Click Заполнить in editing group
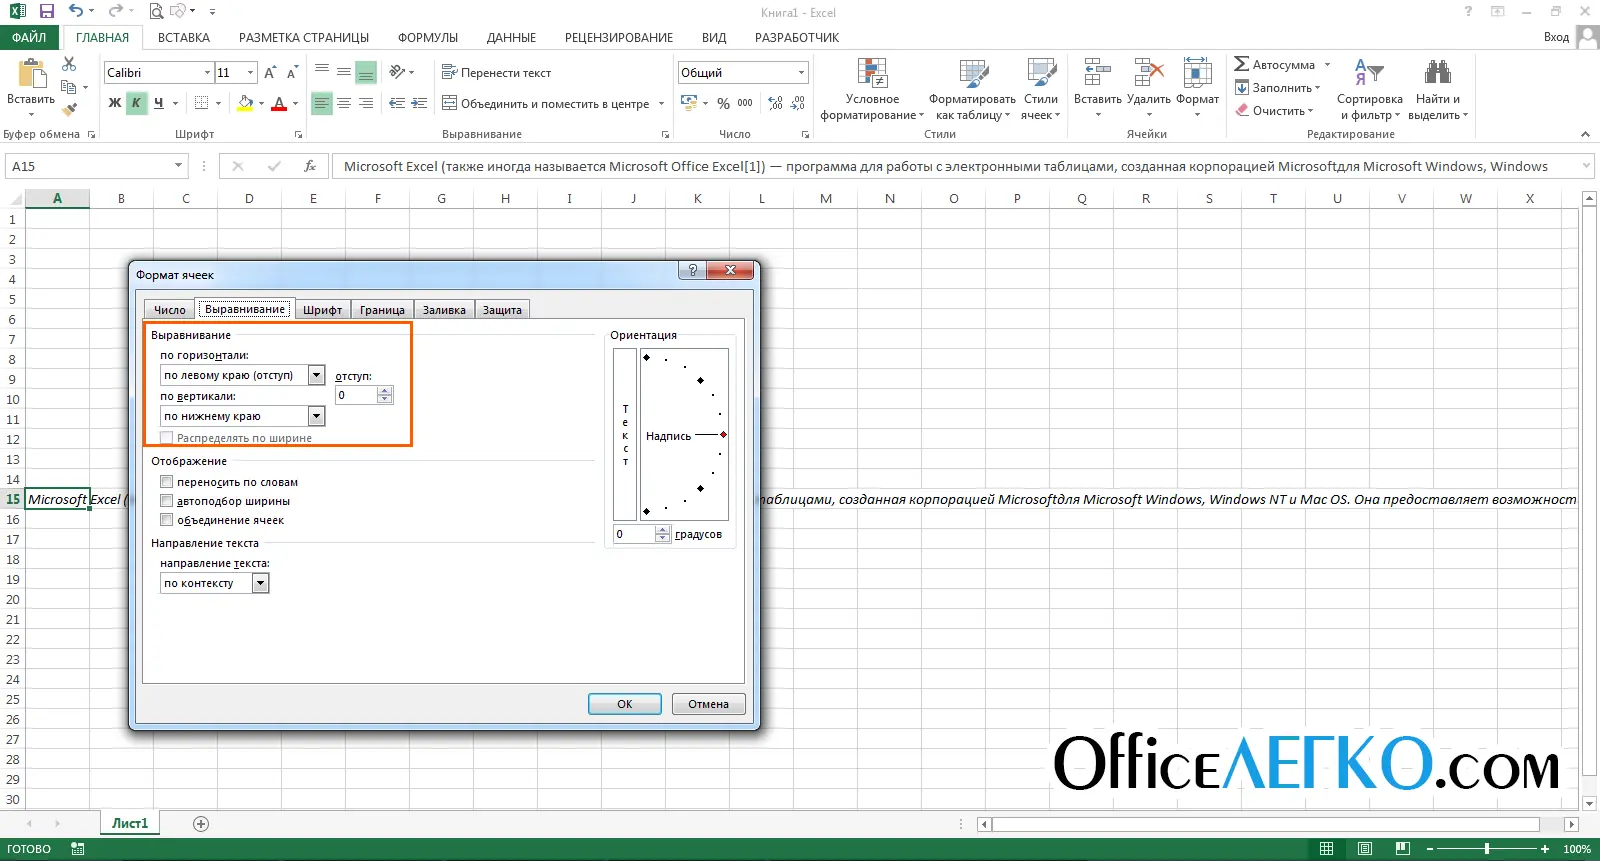The width and height of the screenshot is (1600, 861). pyautogui.click(x=1277, y=88)
